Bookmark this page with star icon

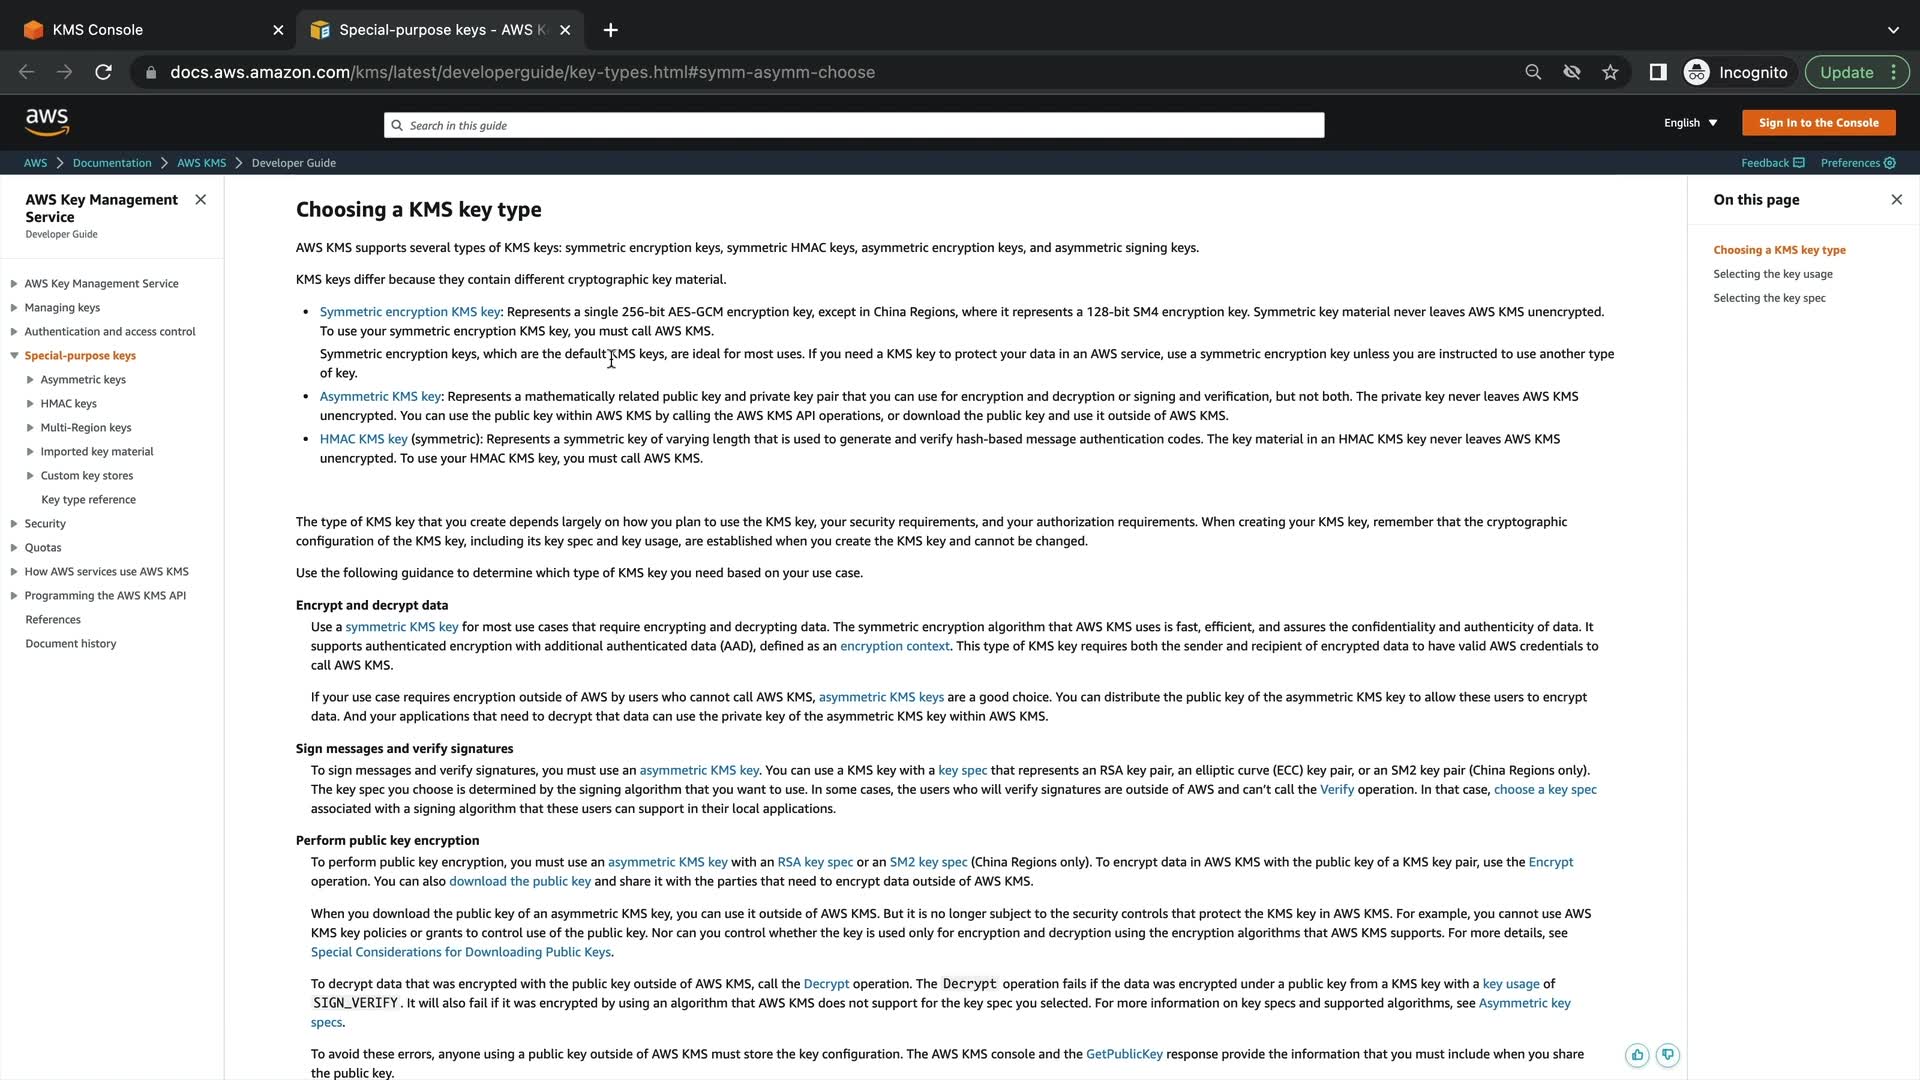[1610, 72]
